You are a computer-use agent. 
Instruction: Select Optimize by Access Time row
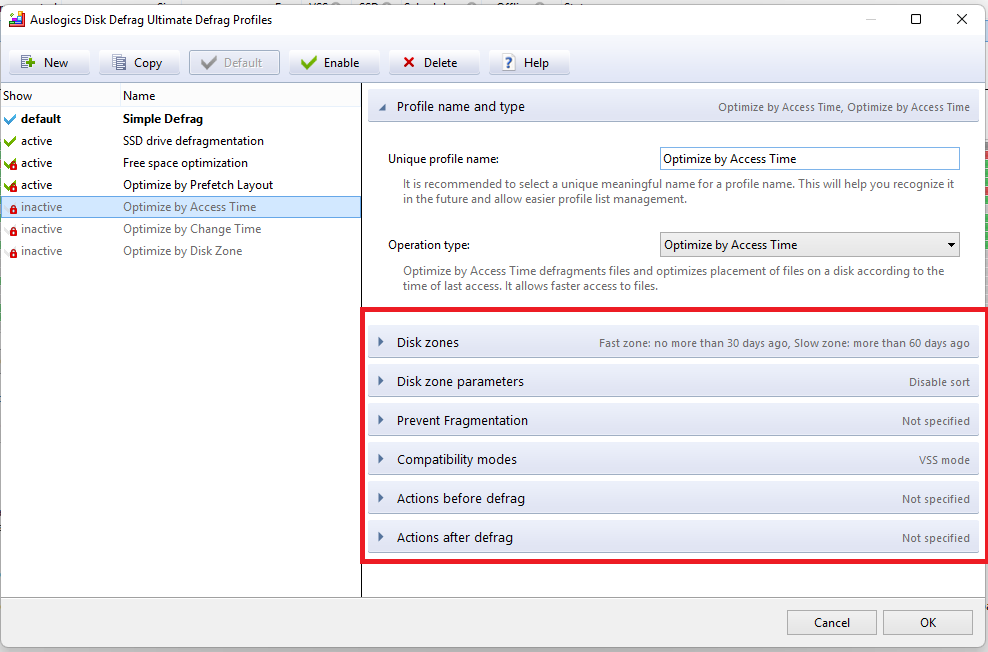(181, 207)
